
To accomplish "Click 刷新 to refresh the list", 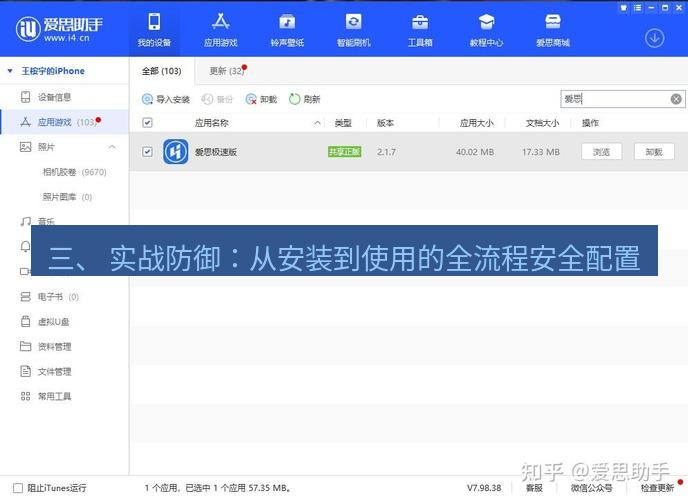I will click(304, 100).
